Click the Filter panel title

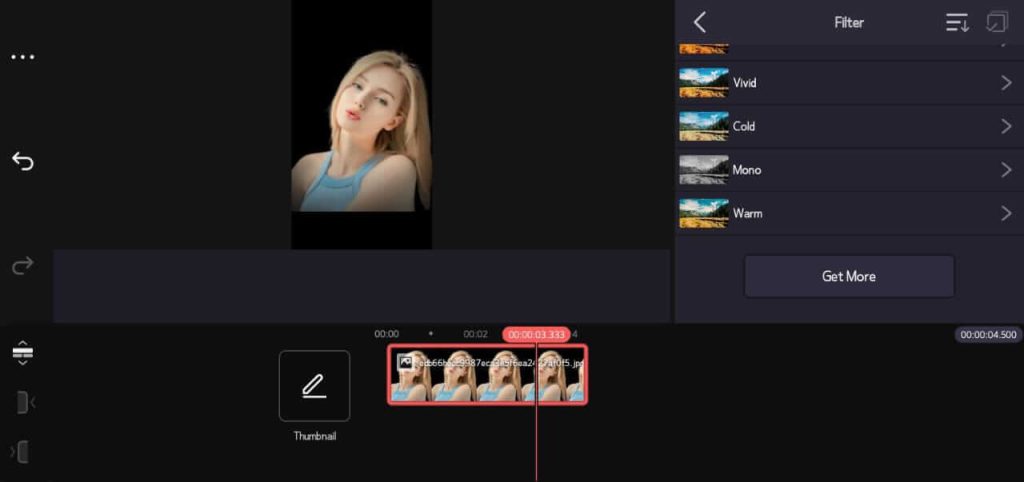[849, 22]
